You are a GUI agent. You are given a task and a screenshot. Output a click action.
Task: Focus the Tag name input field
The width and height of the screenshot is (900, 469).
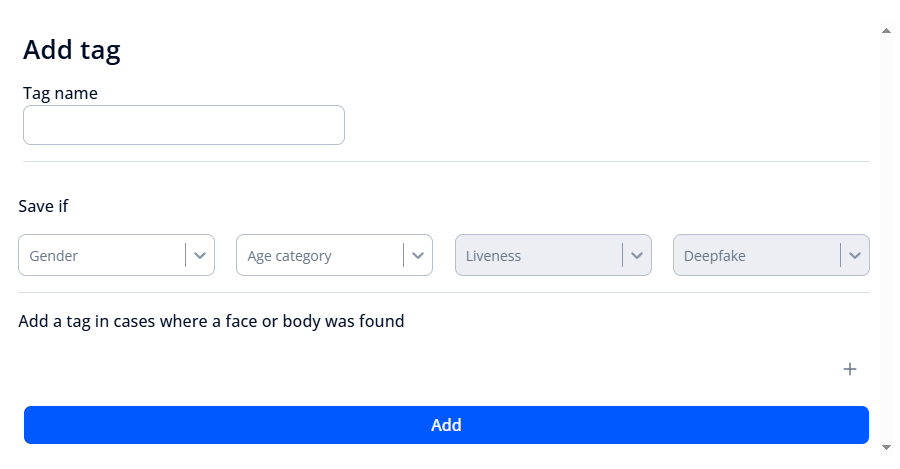(184, 125)
